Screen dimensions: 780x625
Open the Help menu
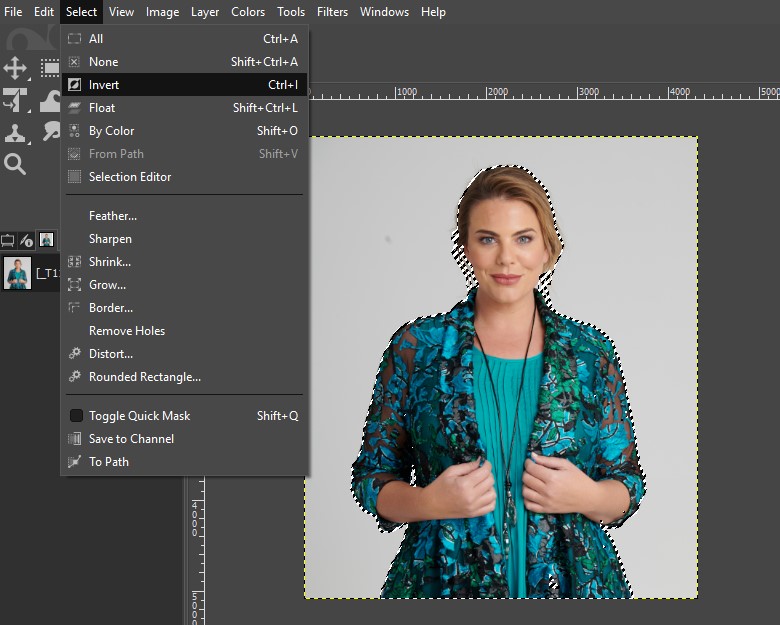tap(433, 11)
